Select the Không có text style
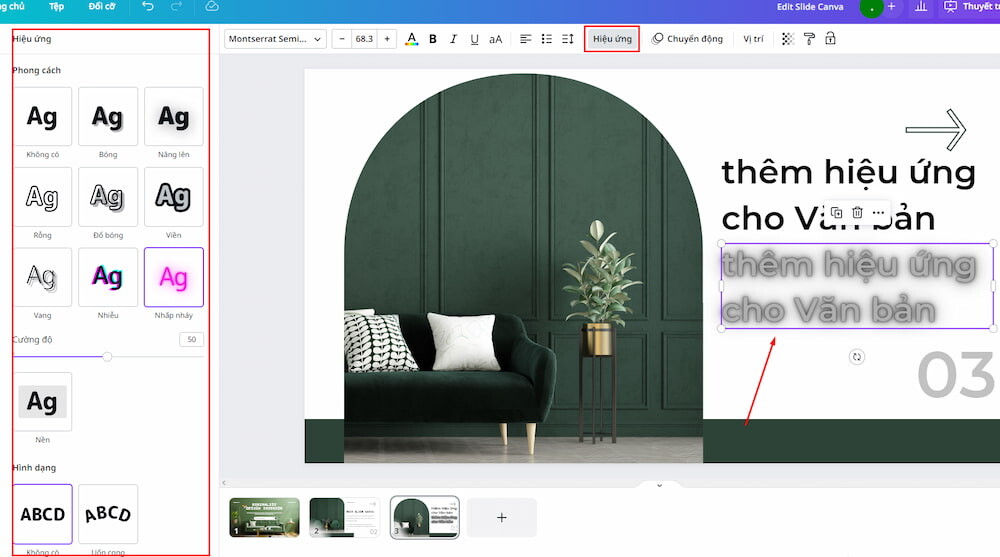Screen dimensions: 1000x557 42,117
